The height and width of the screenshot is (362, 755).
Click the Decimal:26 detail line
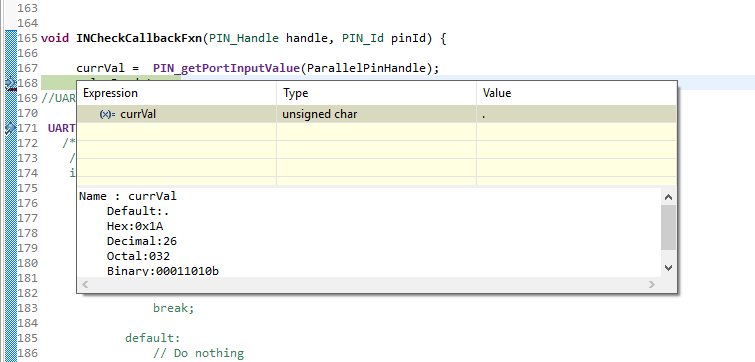point(142,241)
